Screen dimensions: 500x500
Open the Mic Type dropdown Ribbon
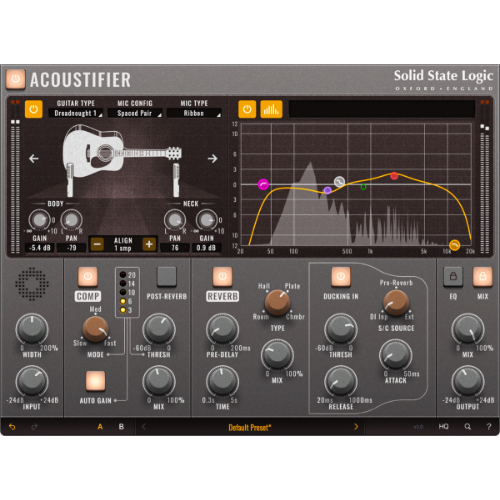tap(194, 113)
